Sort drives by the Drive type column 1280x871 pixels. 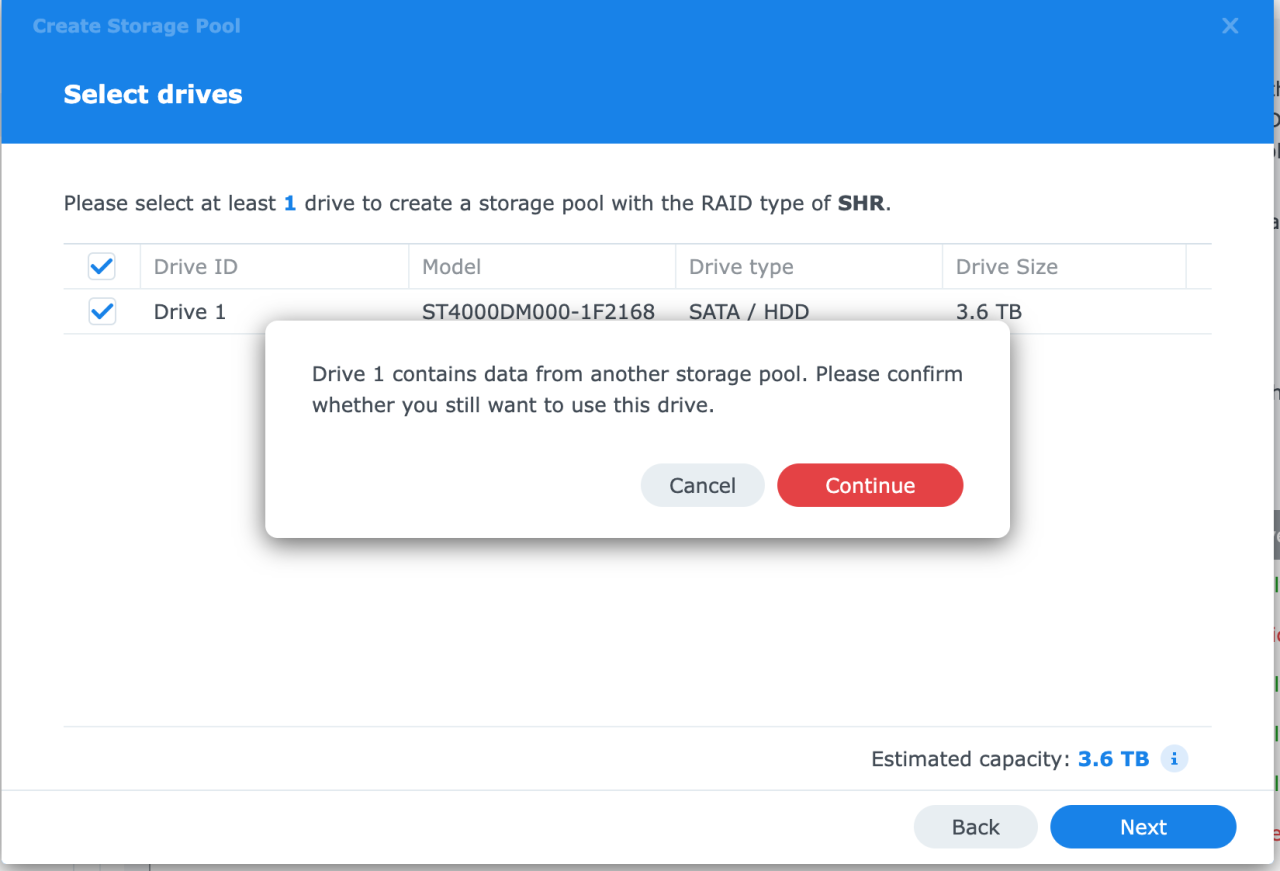[x=741, y=266]
